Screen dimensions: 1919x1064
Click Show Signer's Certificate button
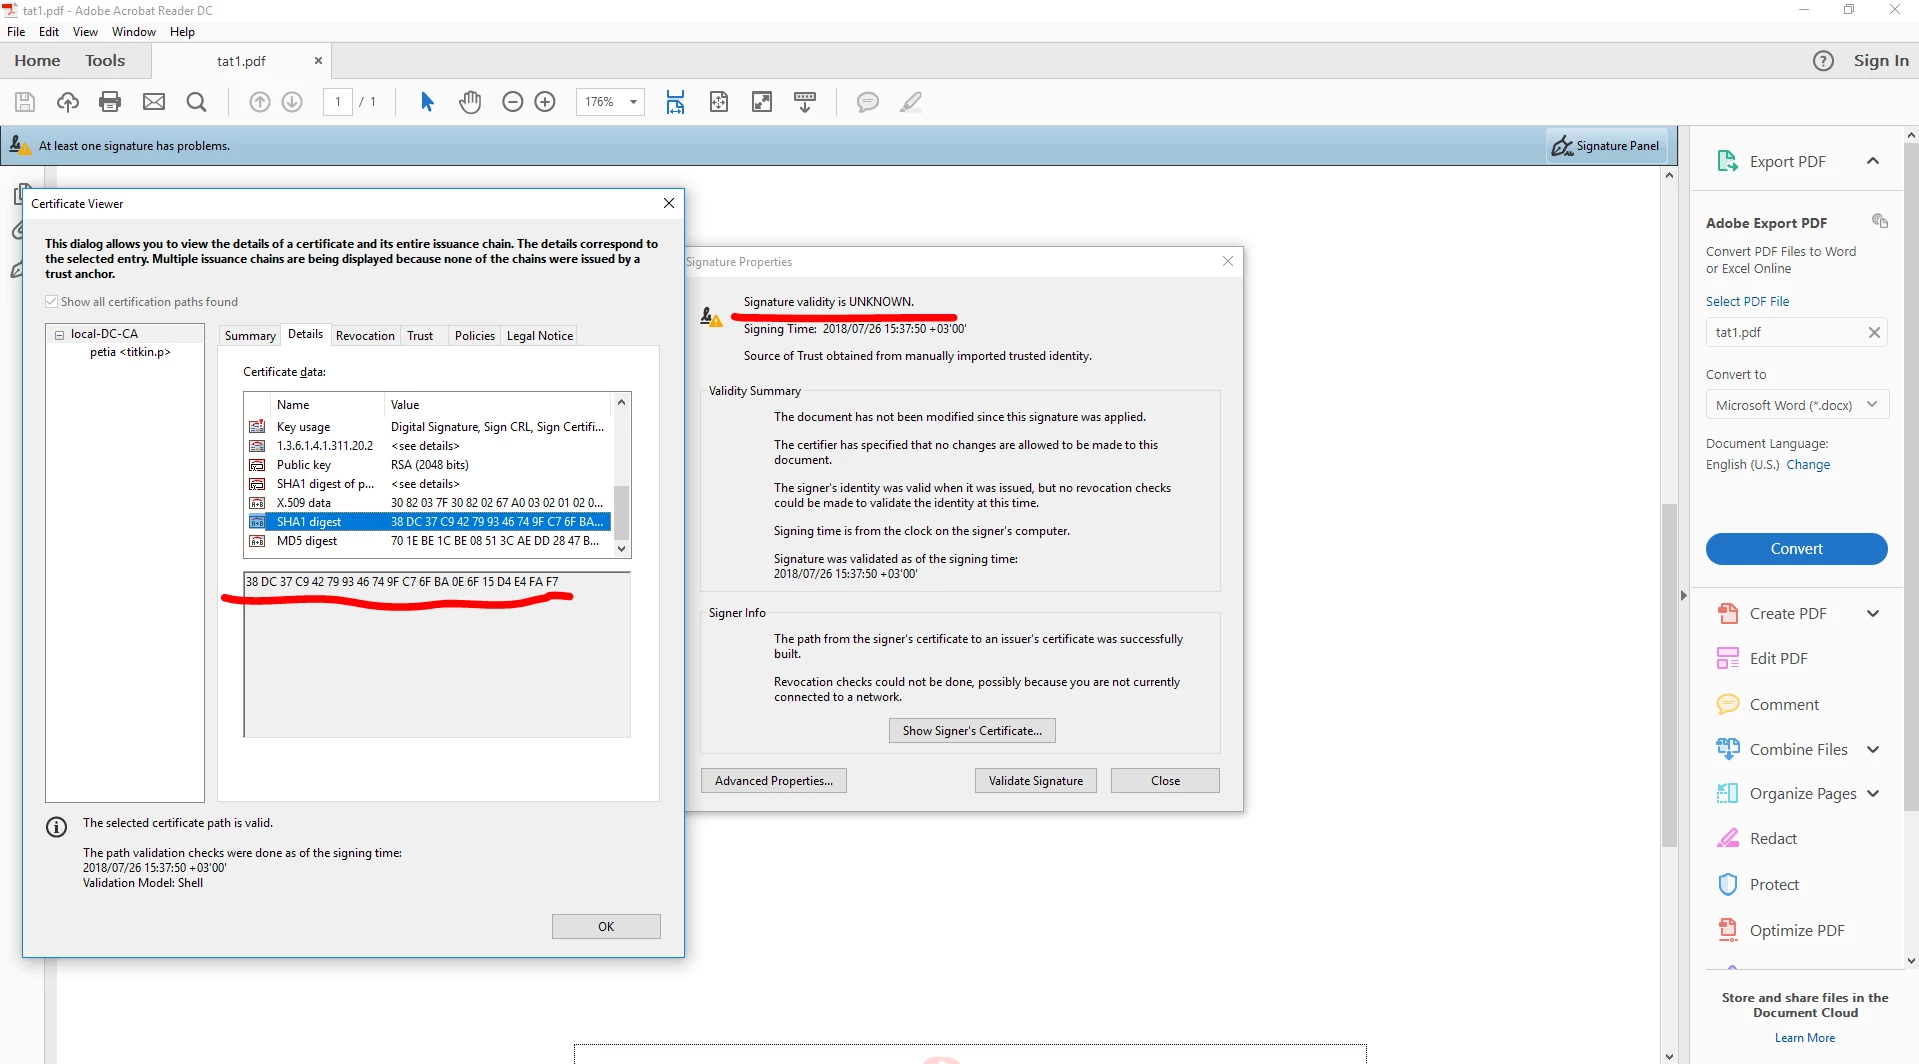[x=972, y=731]
